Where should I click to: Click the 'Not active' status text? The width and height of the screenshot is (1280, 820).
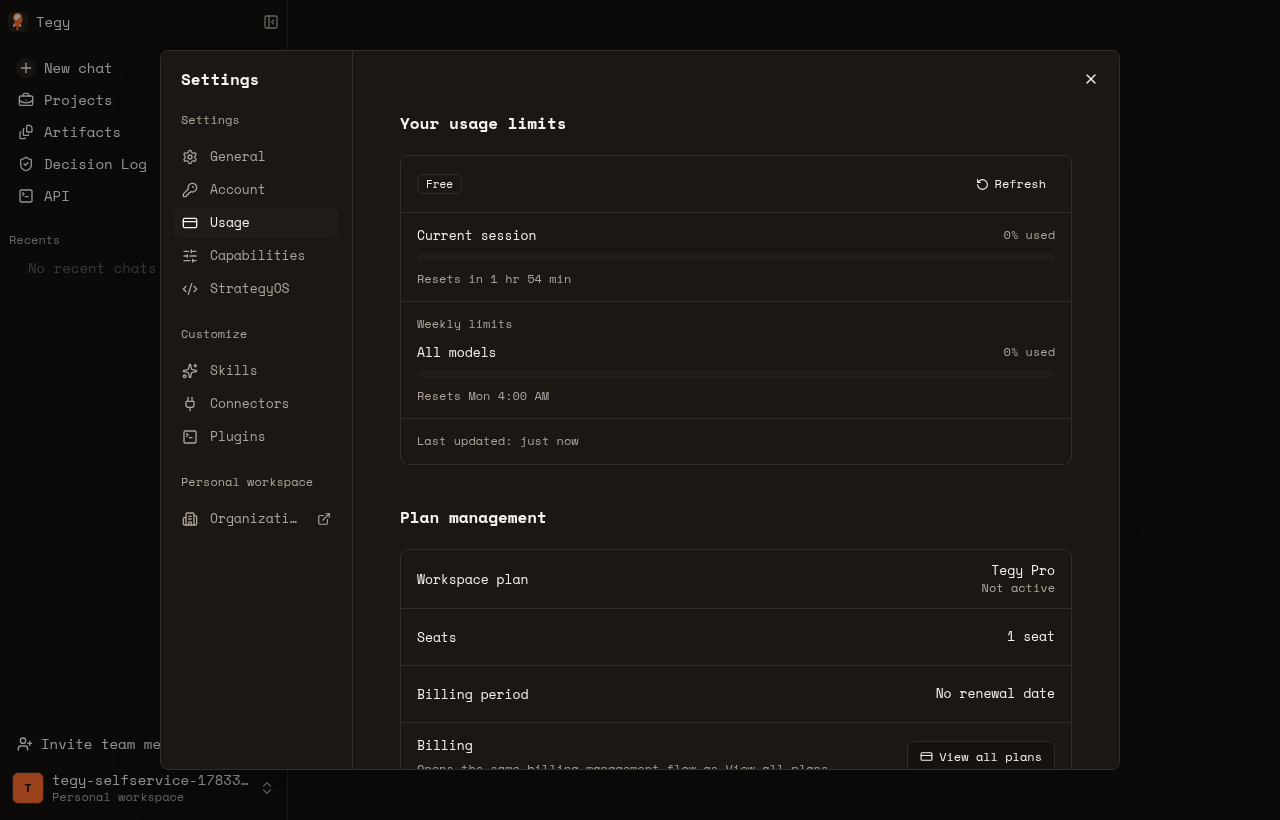click(1018, 588)
